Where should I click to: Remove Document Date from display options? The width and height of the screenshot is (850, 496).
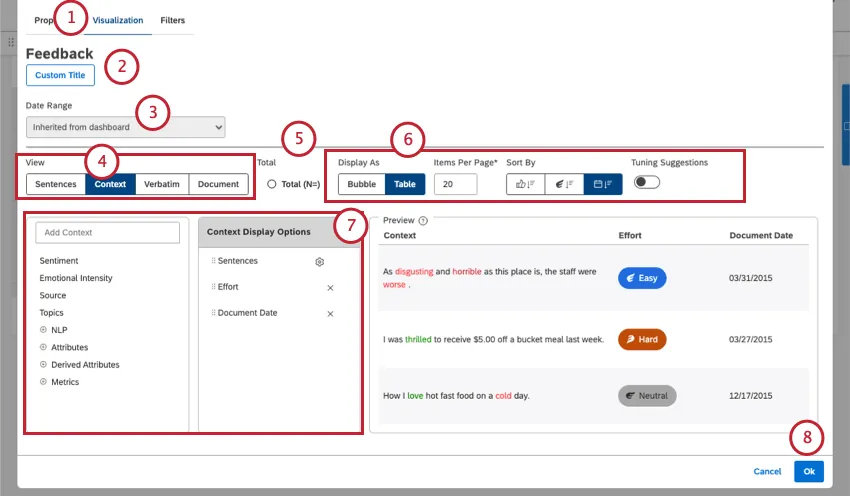click(x=330, y=313)
